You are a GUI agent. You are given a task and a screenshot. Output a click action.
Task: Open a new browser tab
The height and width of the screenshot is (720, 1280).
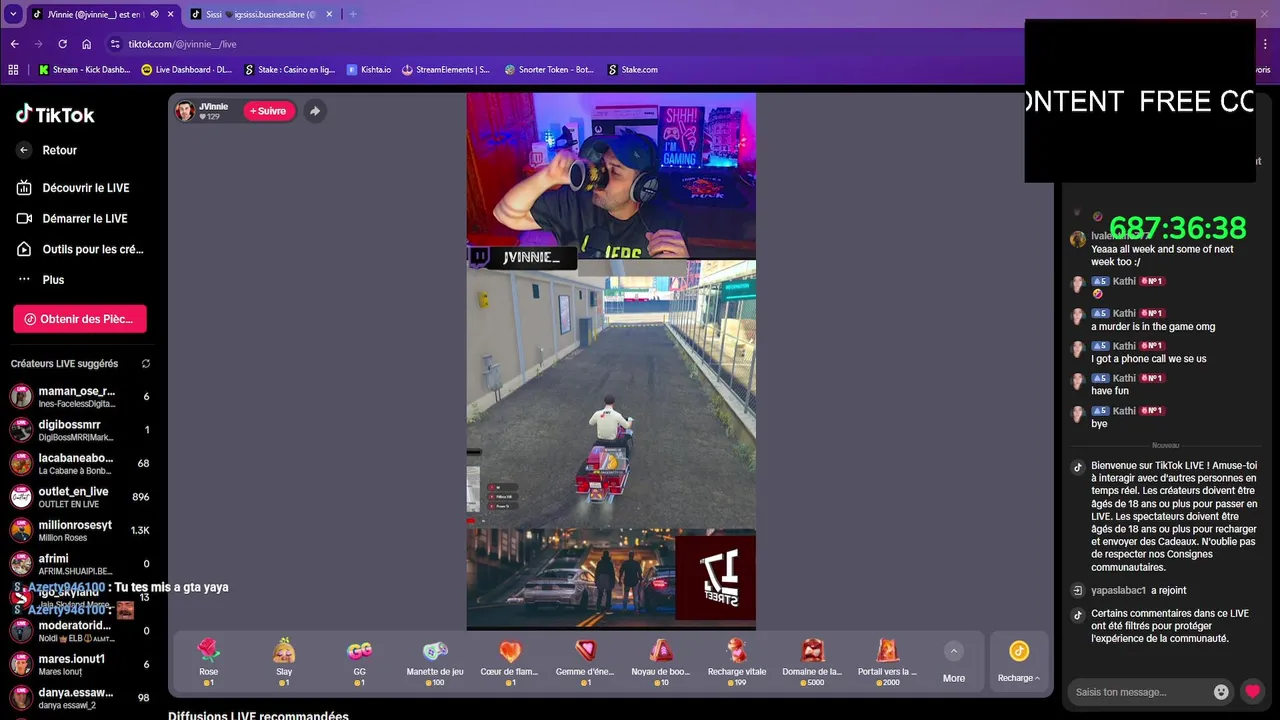[353, 14]
